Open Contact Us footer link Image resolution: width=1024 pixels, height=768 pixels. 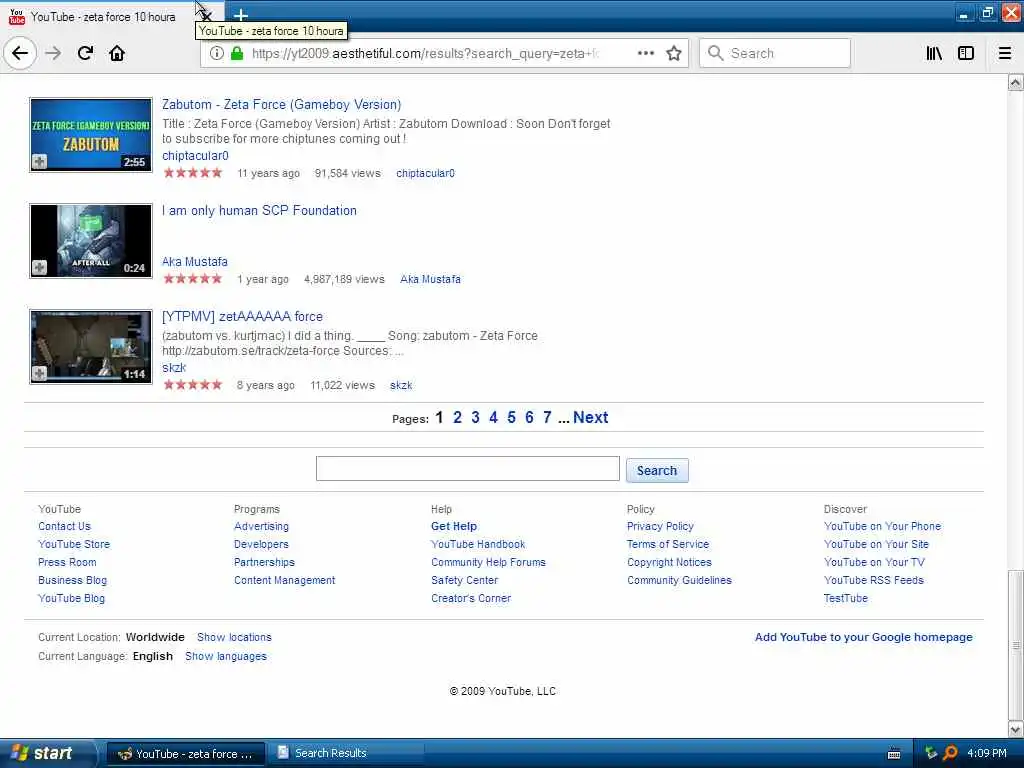64,526
